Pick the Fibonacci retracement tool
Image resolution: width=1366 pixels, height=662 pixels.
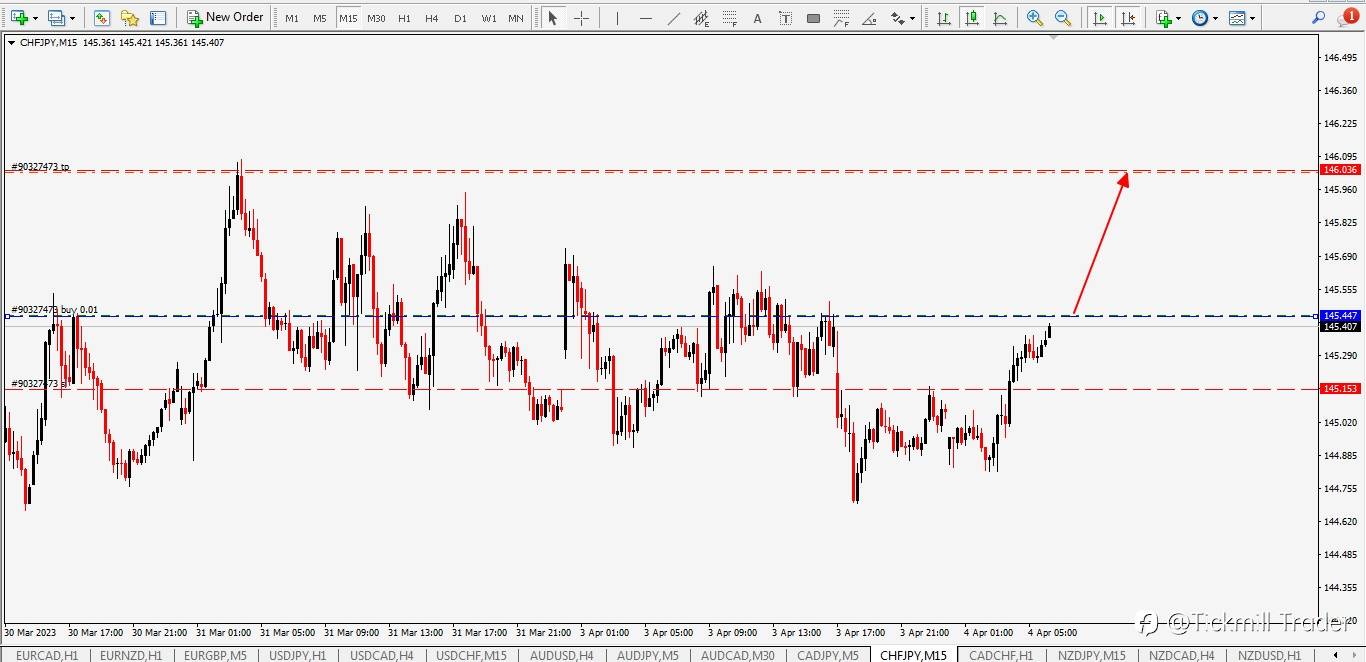tap(730, 18)
